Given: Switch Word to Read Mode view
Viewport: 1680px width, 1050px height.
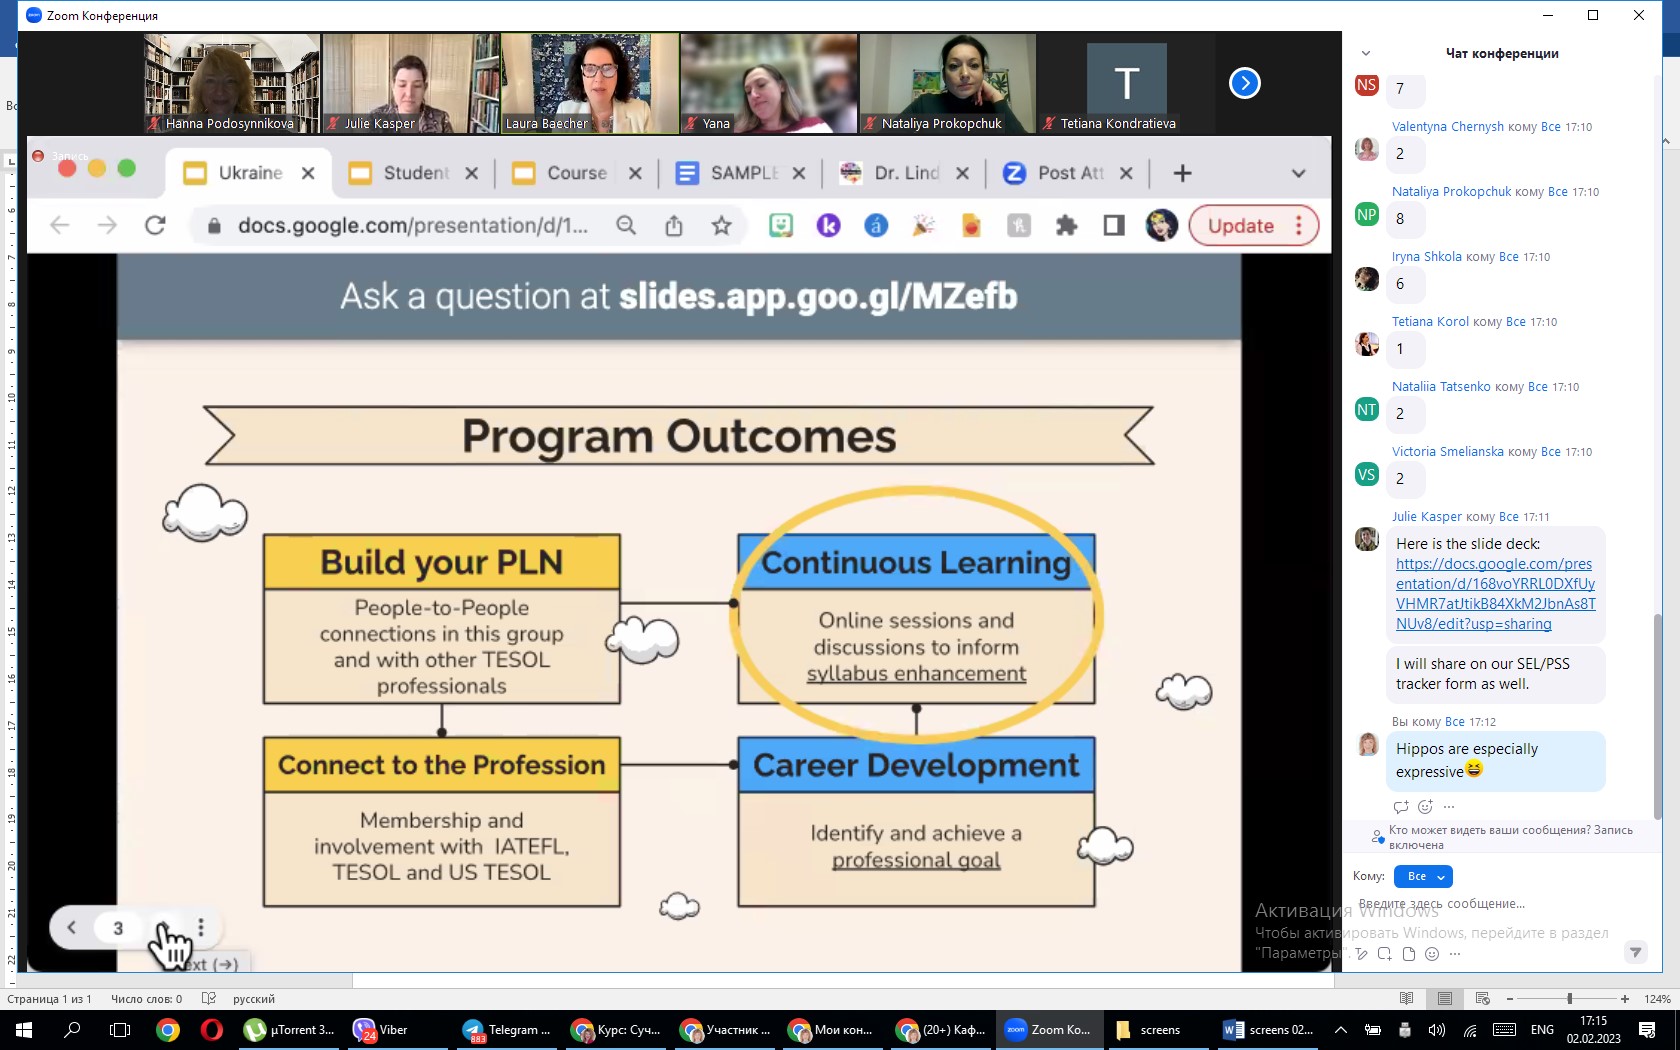Looking at the screenshot, I should 1406,999.
